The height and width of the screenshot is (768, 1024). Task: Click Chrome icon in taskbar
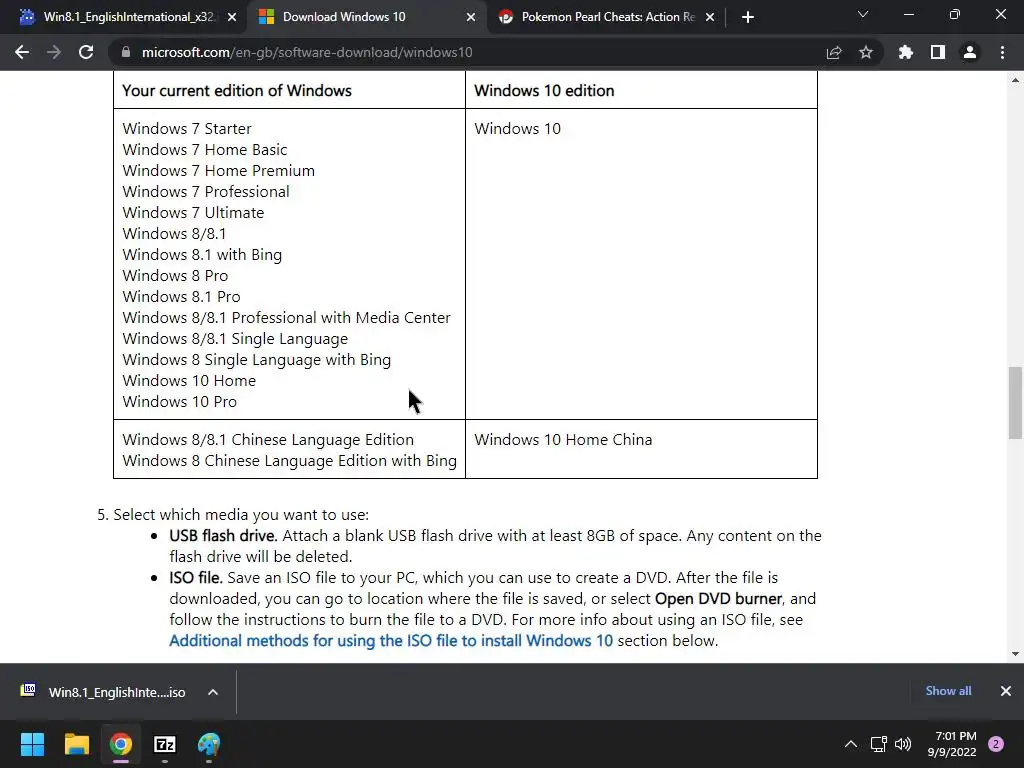[121, 744]
